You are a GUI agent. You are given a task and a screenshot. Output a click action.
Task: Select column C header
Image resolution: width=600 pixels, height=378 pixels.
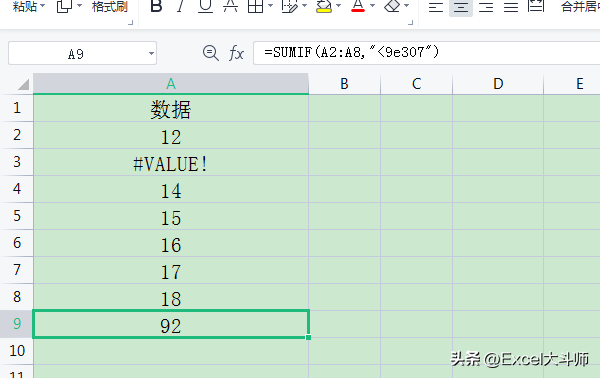[x=416, y=84]
